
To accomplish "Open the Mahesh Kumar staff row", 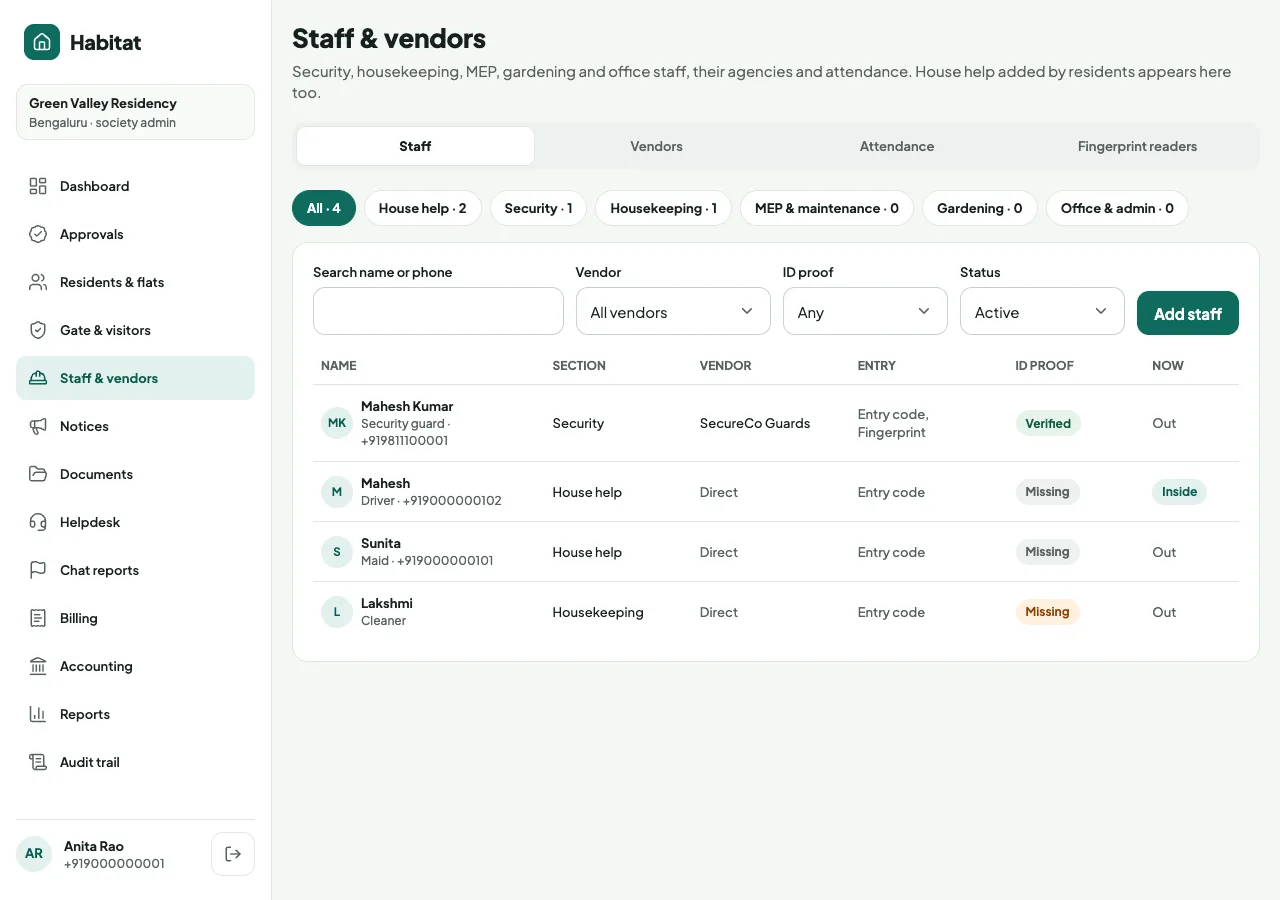I will tap(776, 423).
